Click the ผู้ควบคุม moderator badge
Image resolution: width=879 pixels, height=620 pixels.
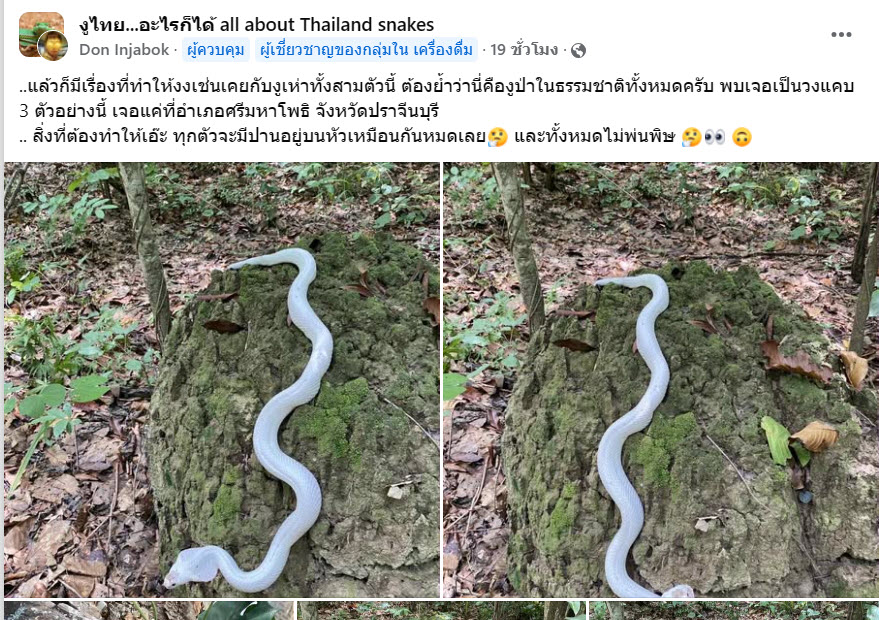point(216,50)
